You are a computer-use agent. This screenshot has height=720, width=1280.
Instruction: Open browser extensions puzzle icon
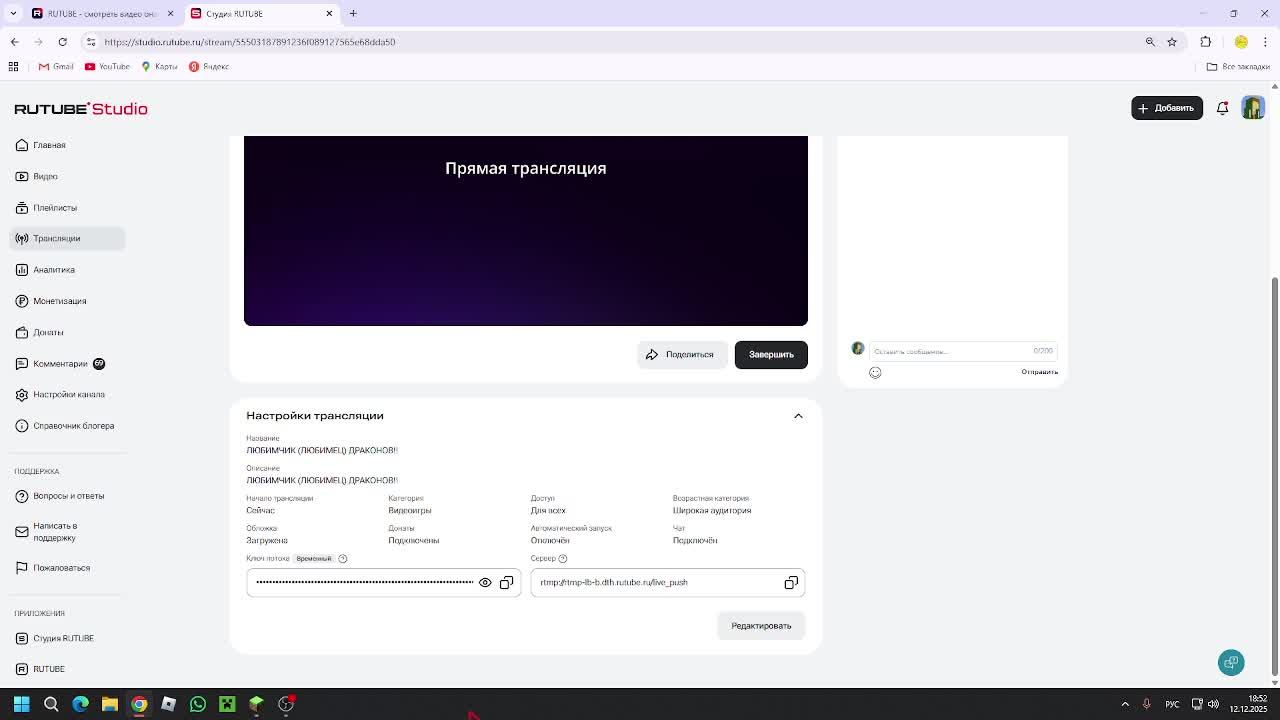coord(1206,42)
